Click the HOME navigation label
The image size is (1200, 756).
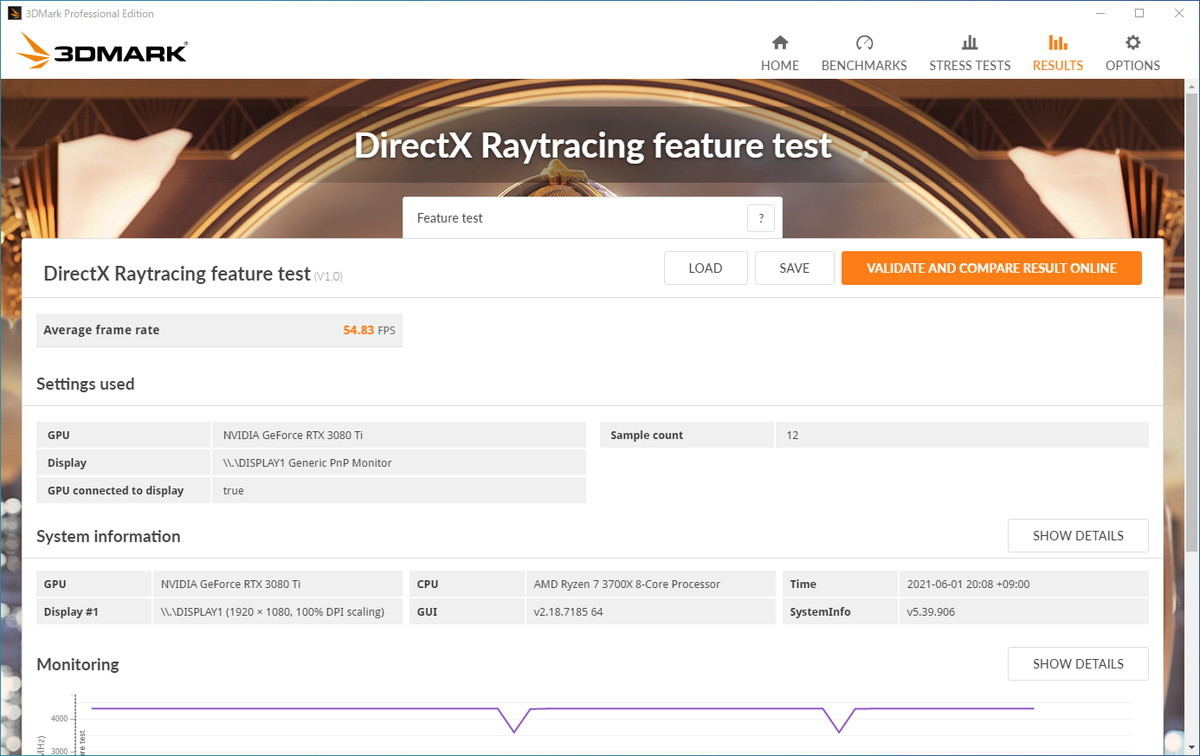point(780,66)
